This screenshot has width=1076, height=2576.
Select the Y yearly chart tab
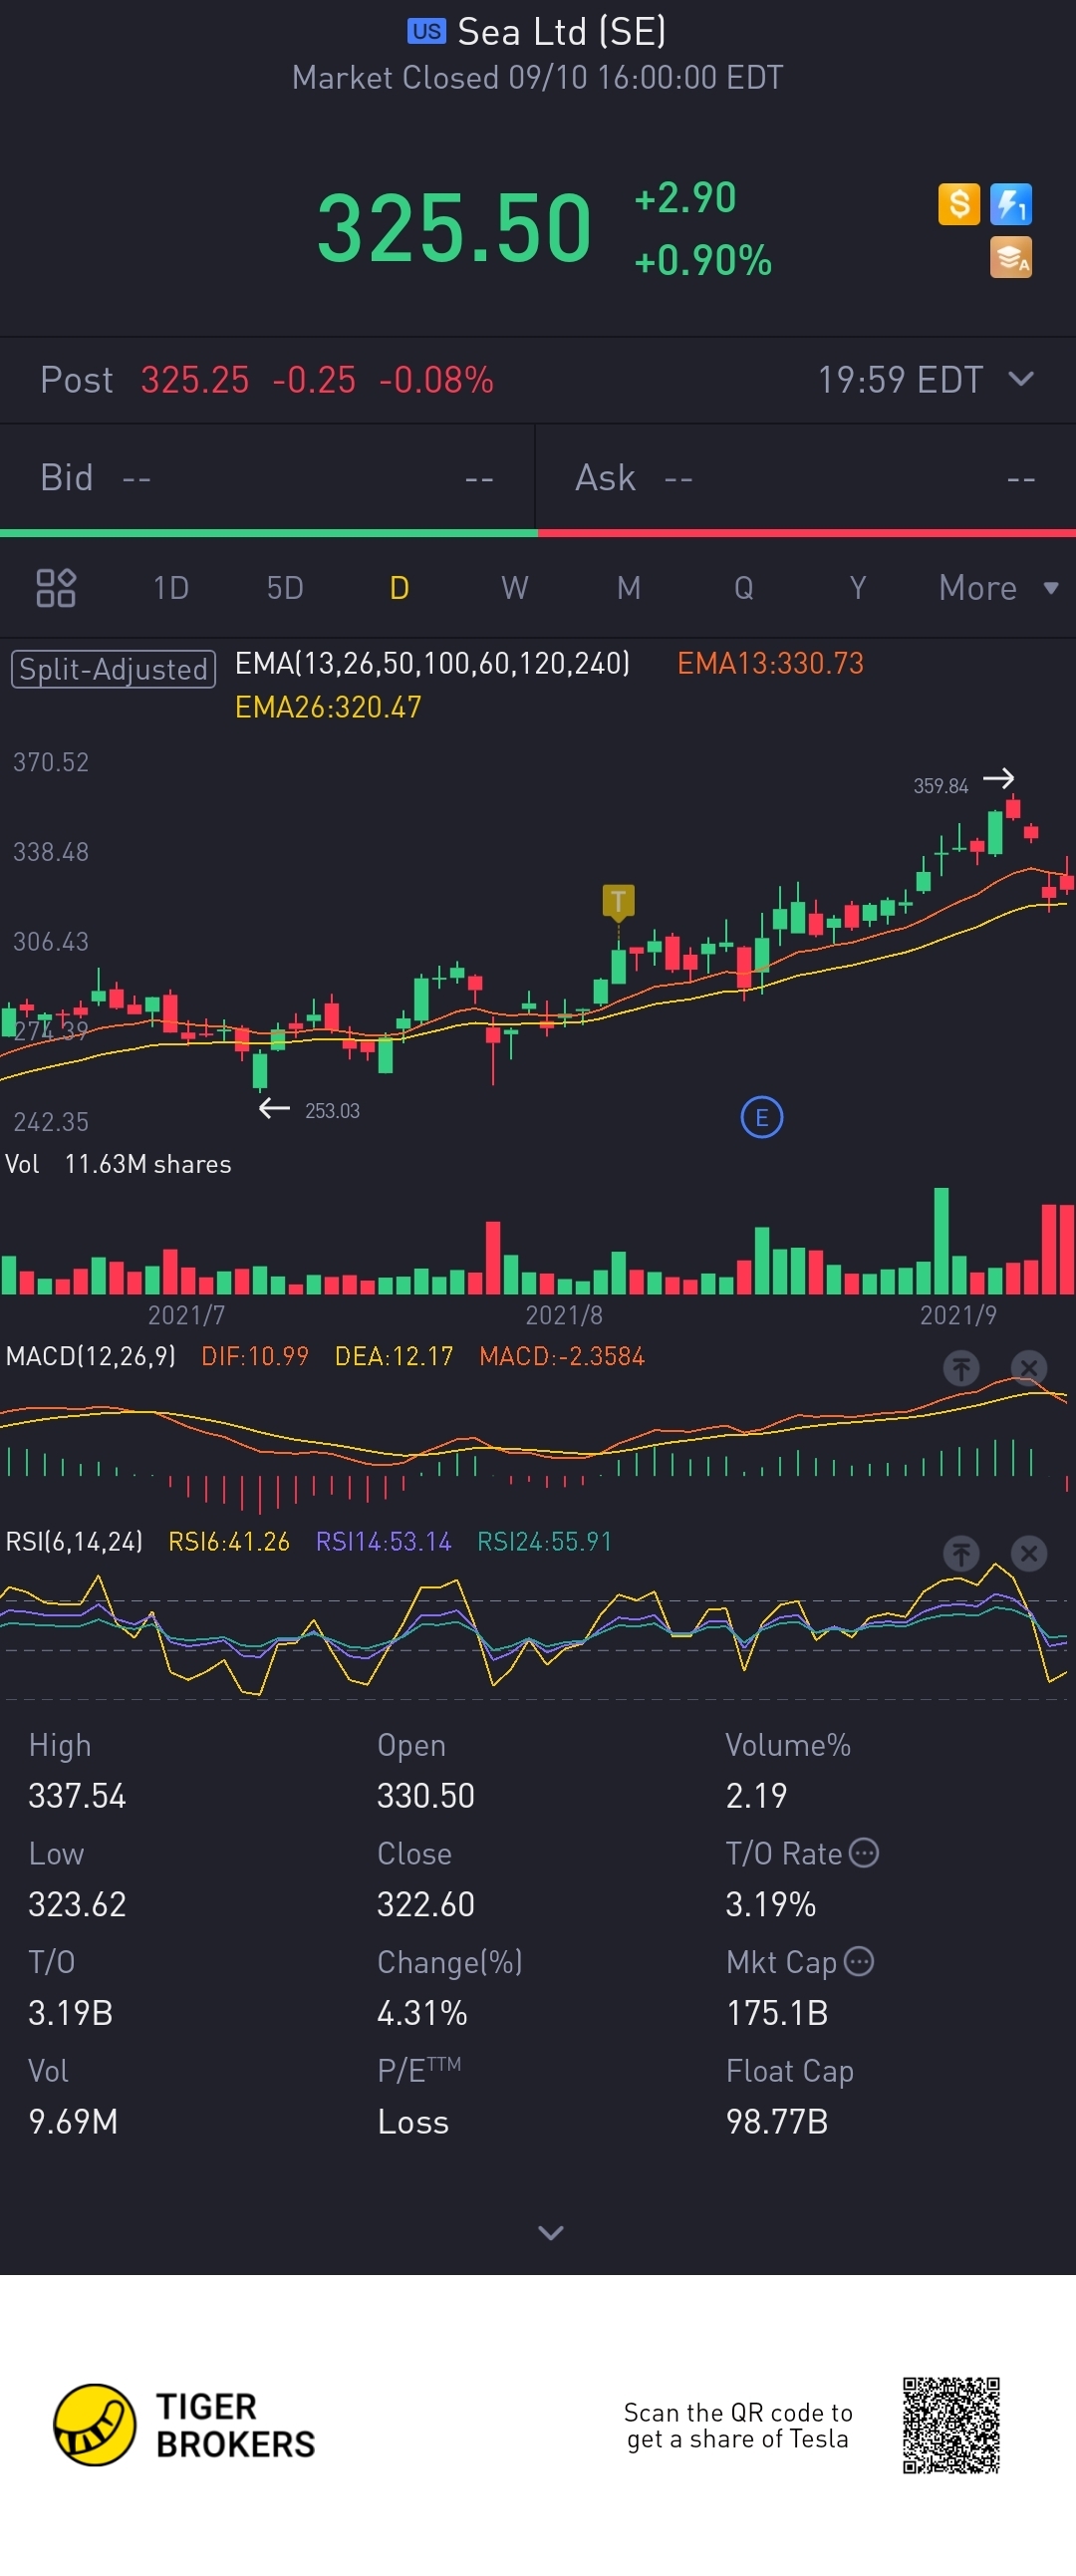(858, 588)
